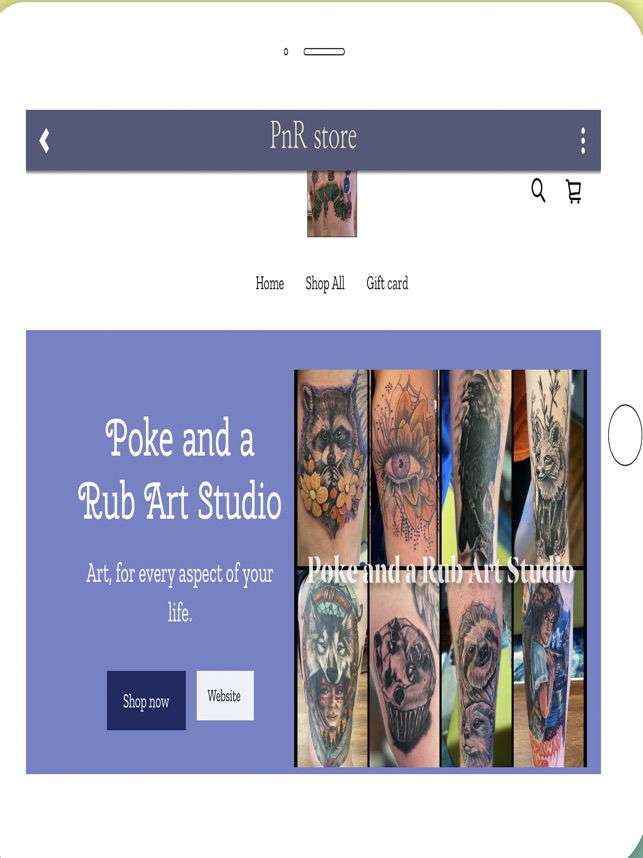Viewport: 643px width, 858px height.
Task: Click the Website button
Action: 225,695
